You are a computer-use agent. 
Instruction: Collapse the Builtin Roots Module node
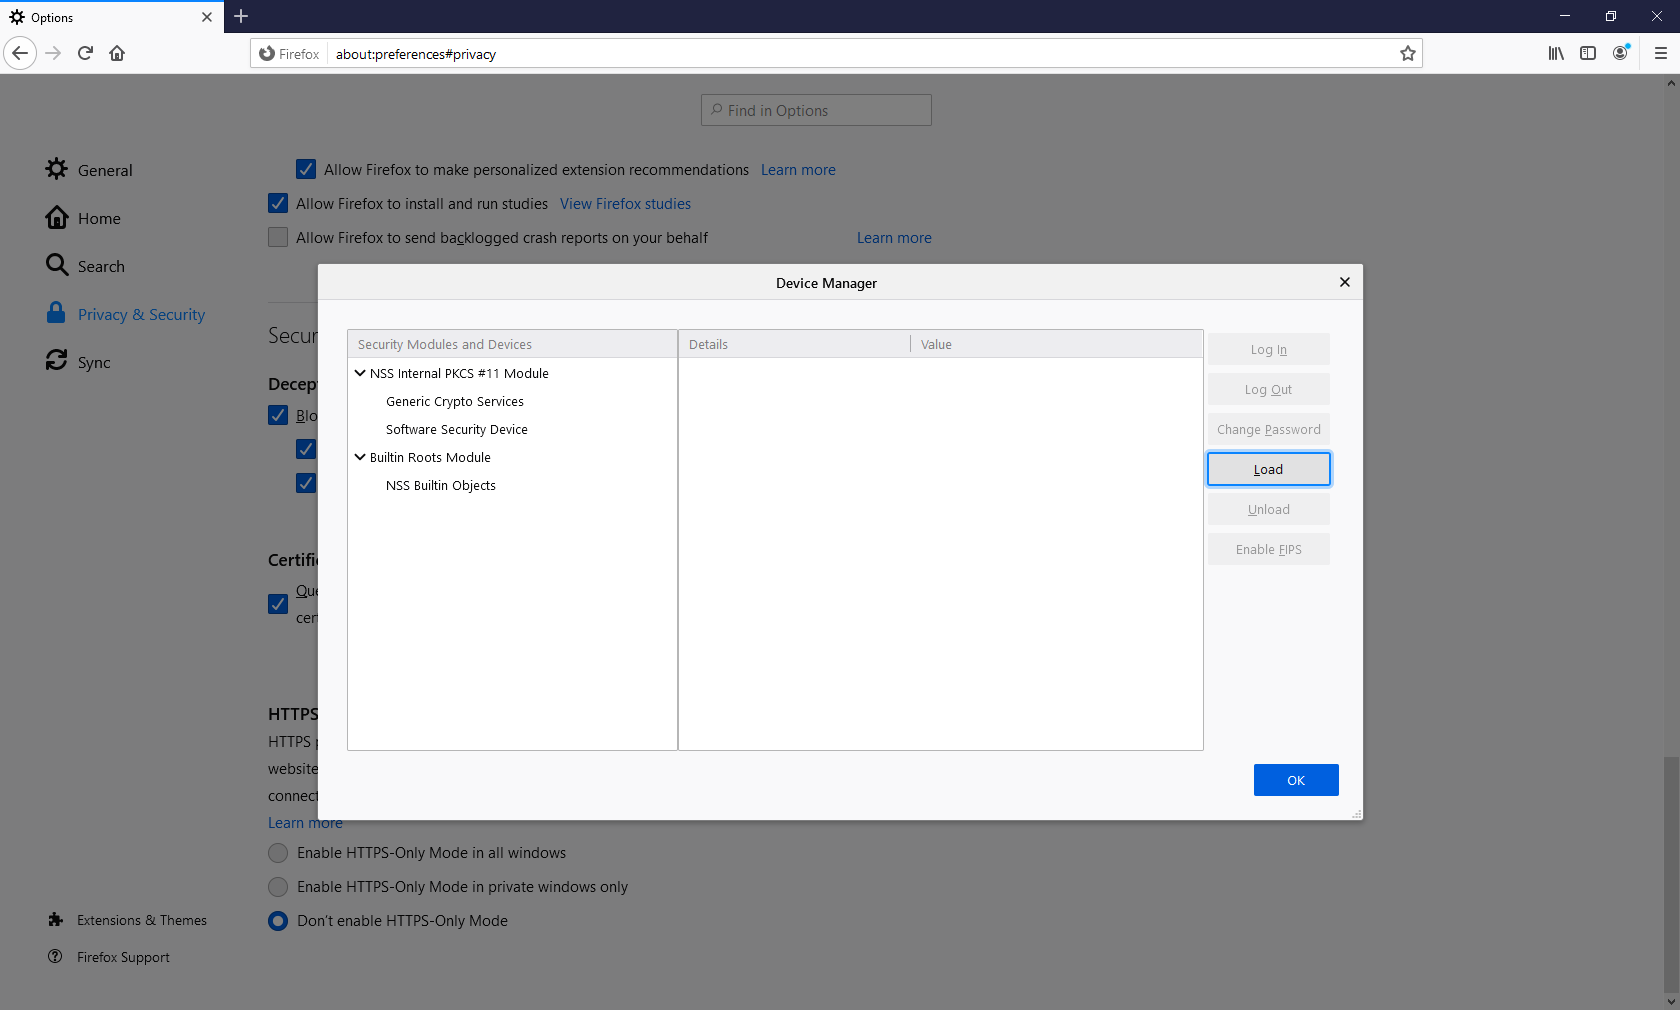[360, 457]
